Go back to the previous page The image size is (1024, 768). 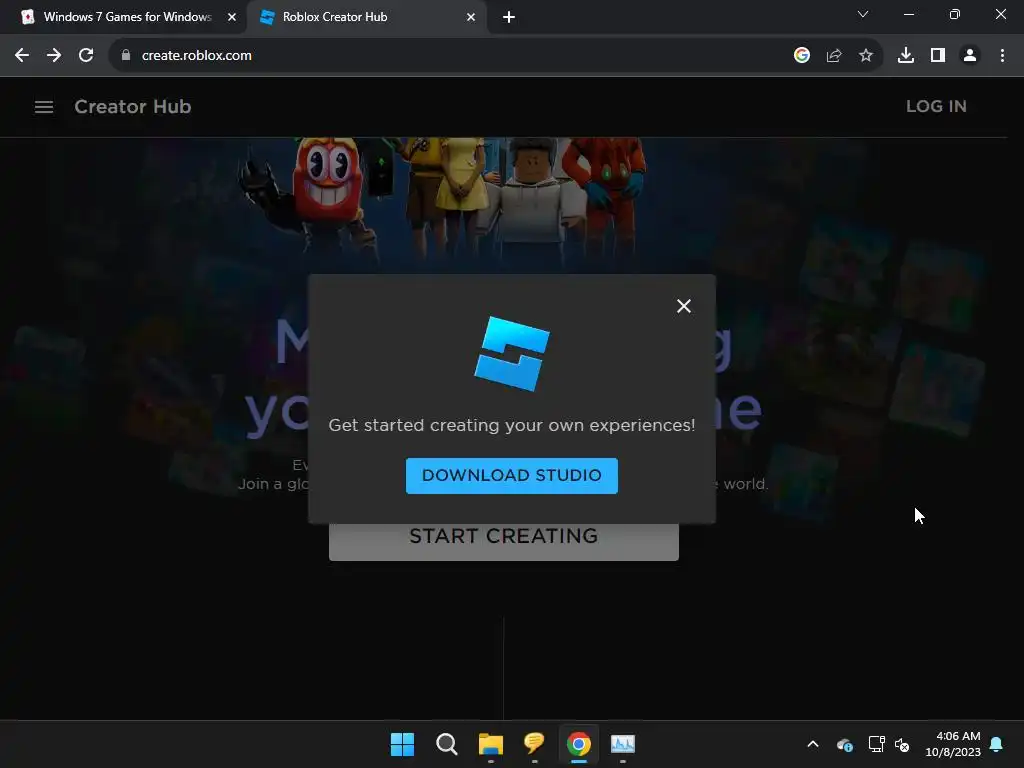click(x=22, y=56)
